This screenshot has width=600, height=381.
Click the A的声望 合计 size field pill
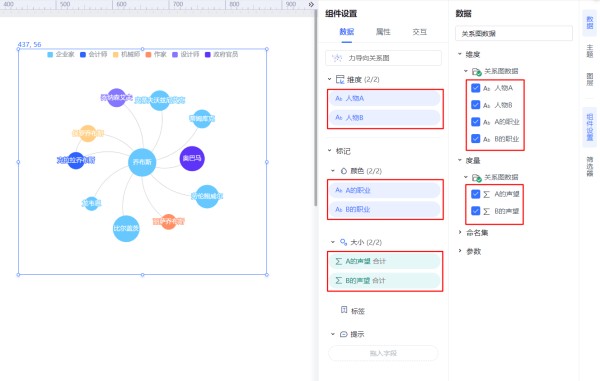pos(385,262)
